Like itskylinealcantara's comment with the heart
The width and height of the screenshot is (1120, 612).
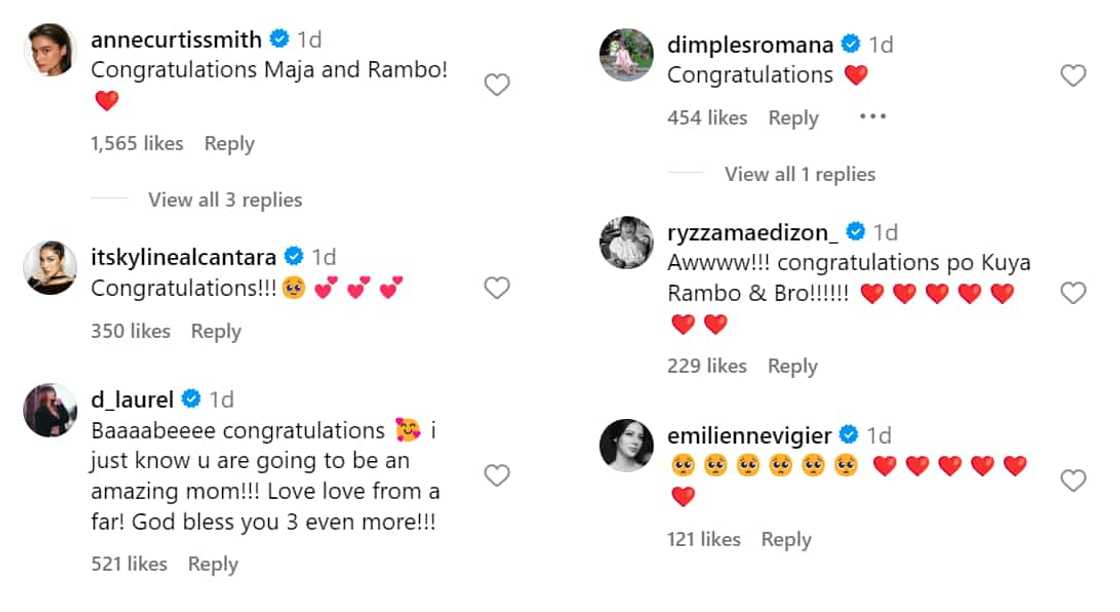point(497,288)
